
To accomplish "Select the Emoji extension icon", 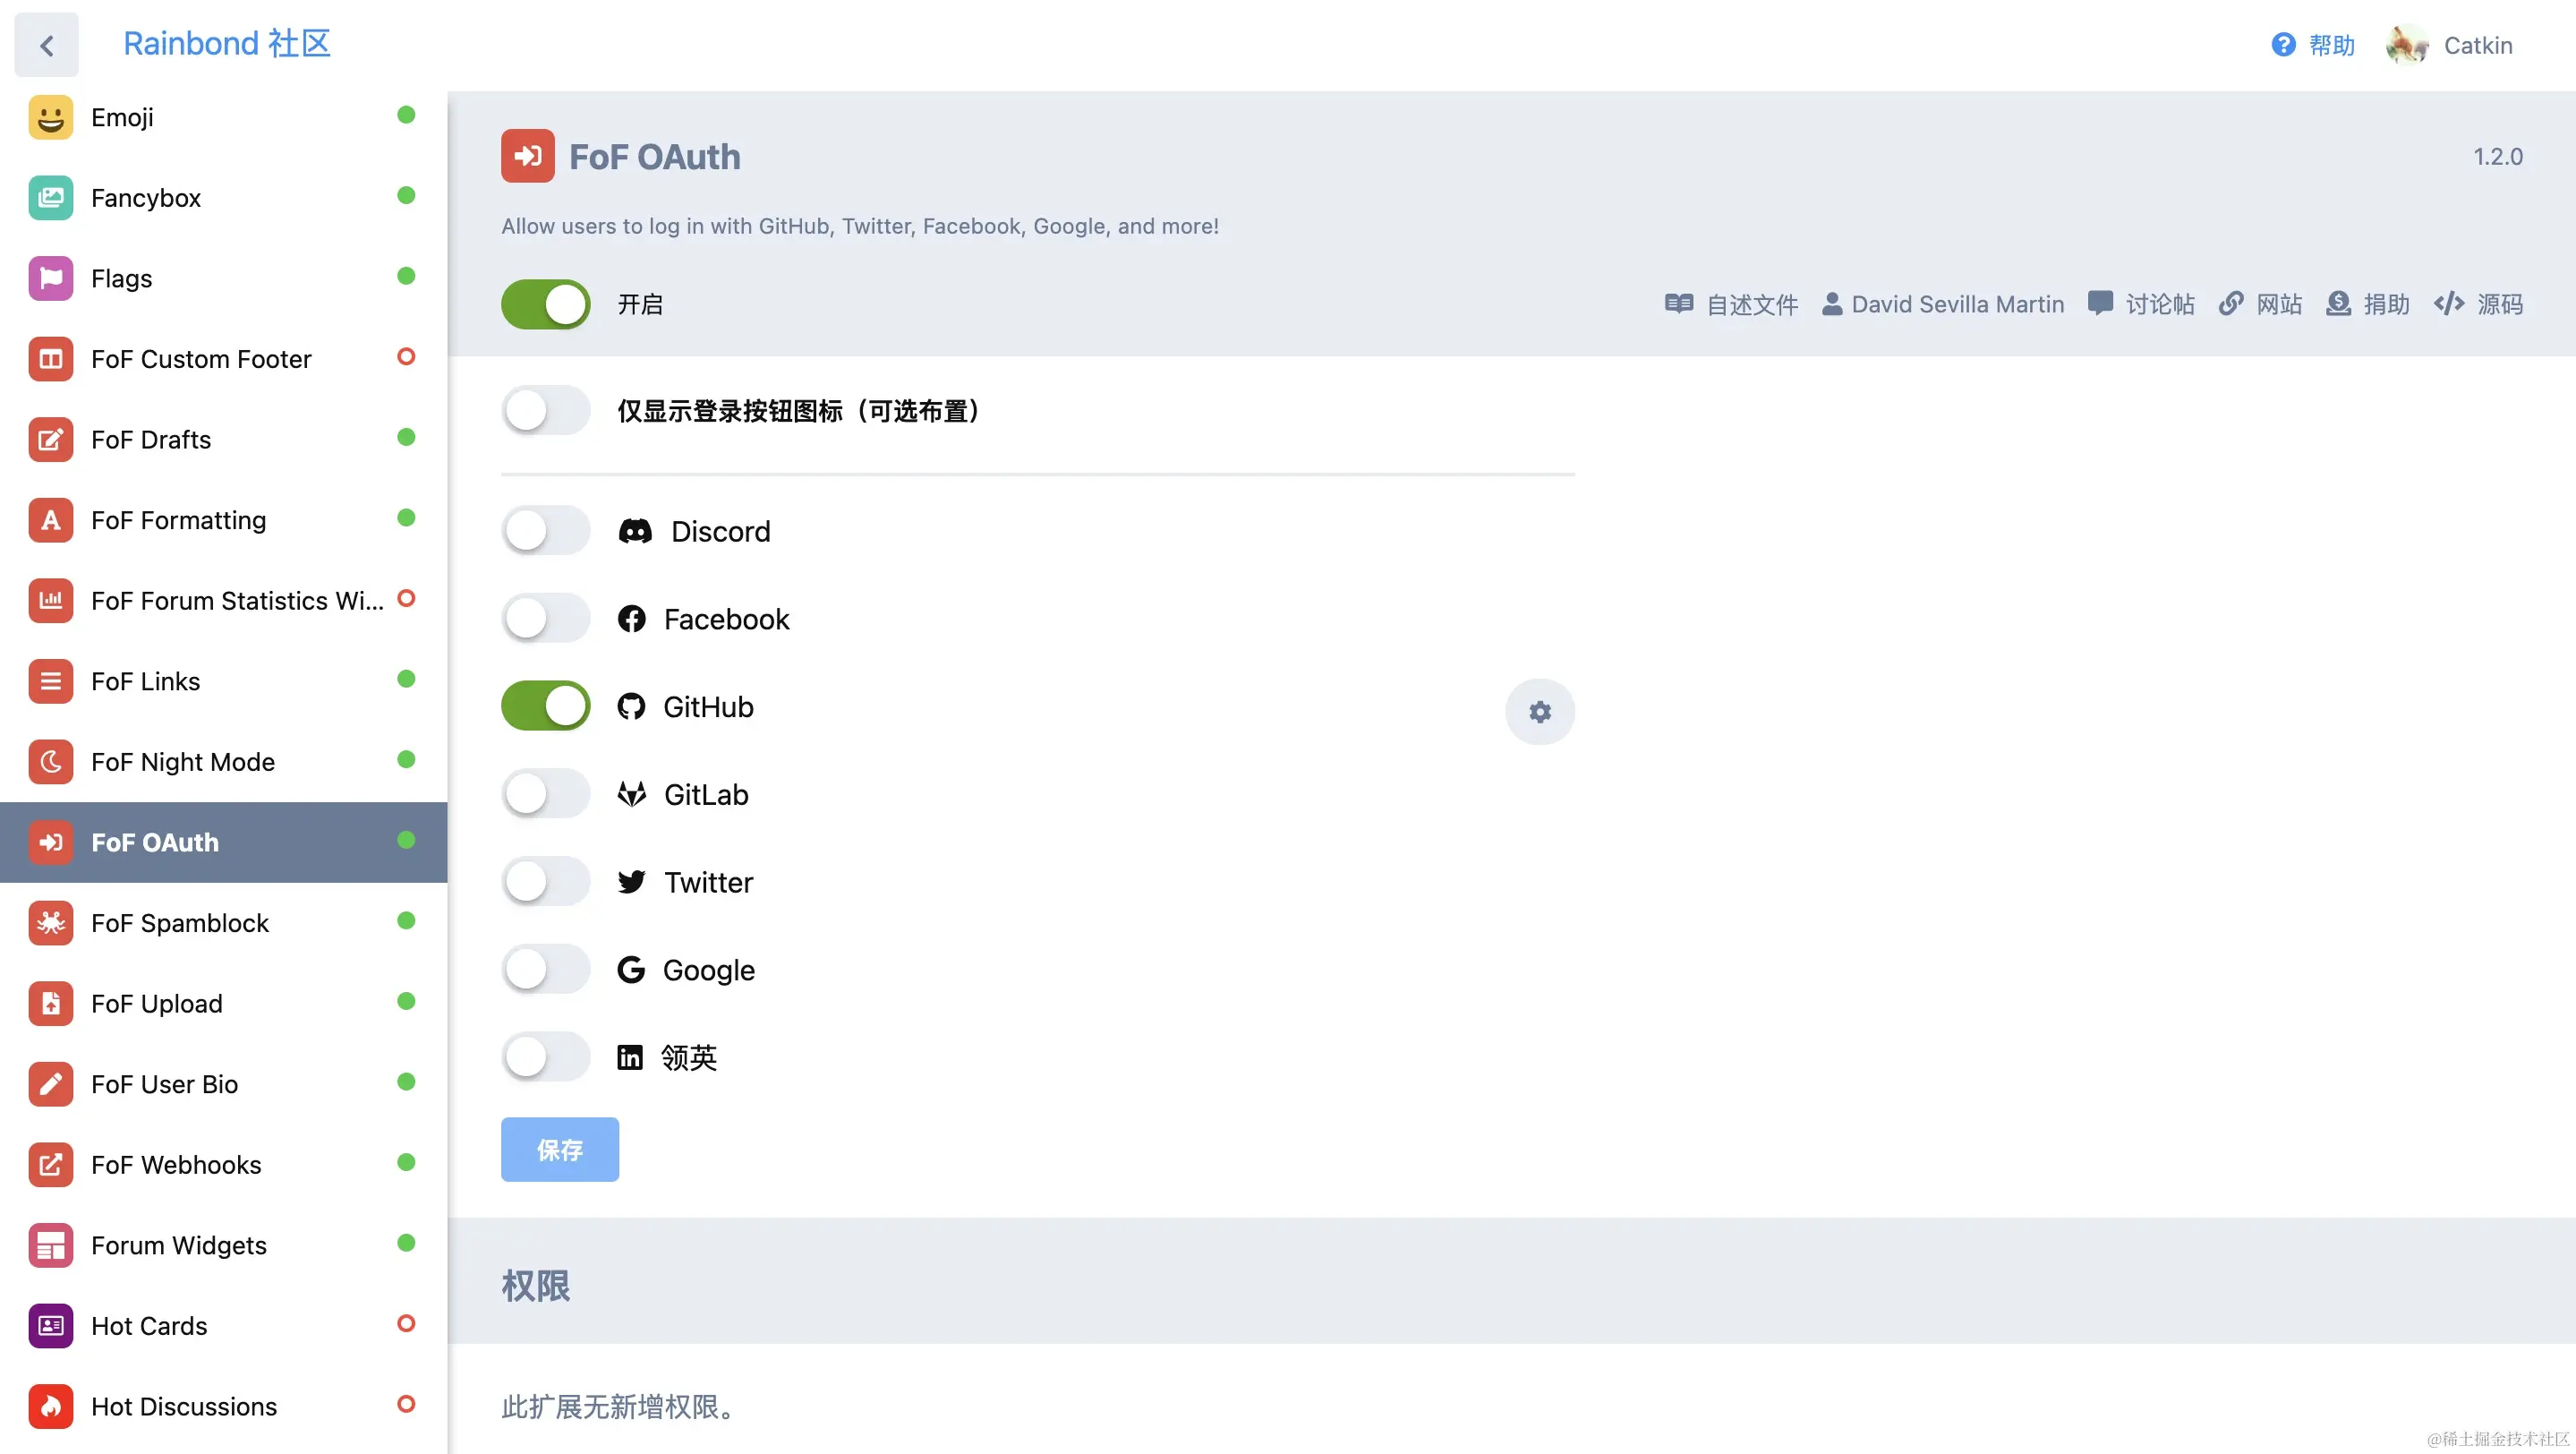I will [51, 117].
